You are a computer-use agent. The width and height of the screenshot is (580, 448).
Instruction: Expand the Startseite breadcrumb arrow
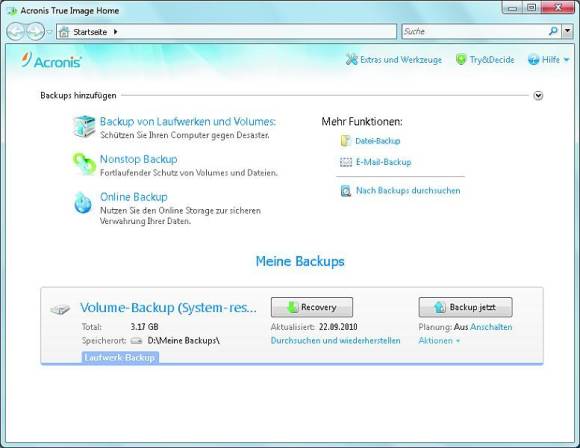point(115,32)
